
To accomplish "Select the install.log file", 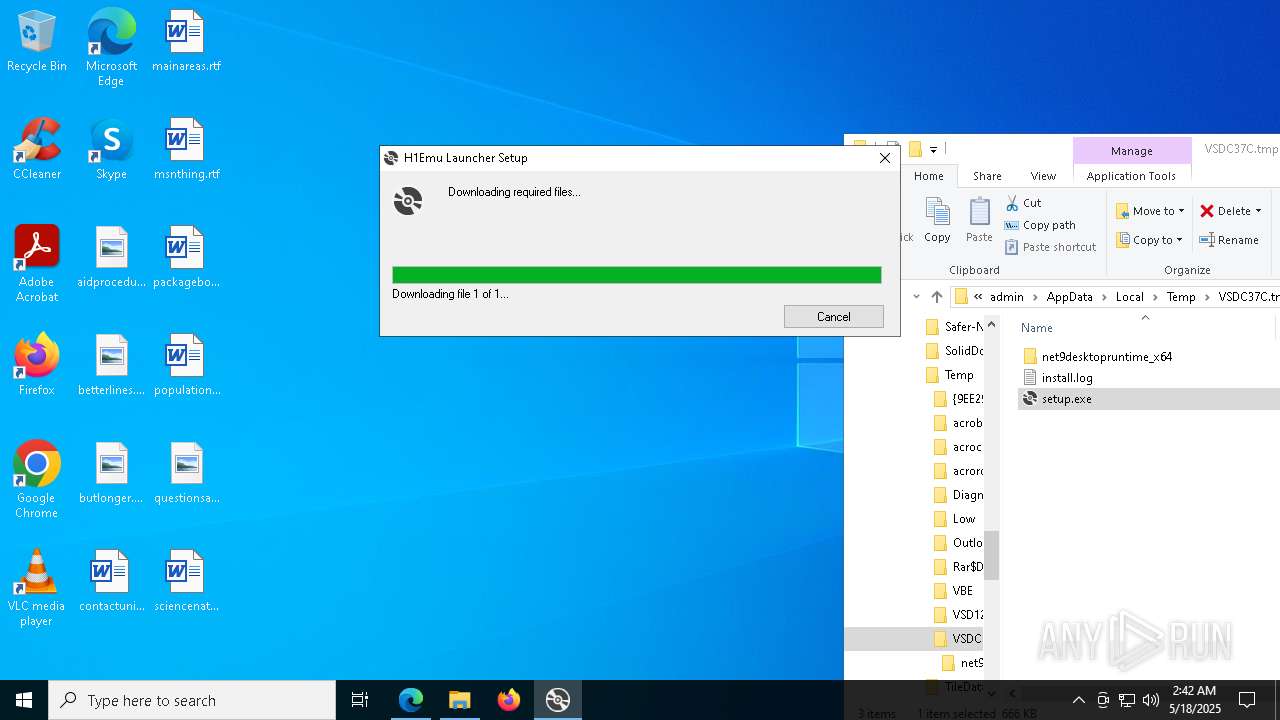I will [x=1067, y=378].
